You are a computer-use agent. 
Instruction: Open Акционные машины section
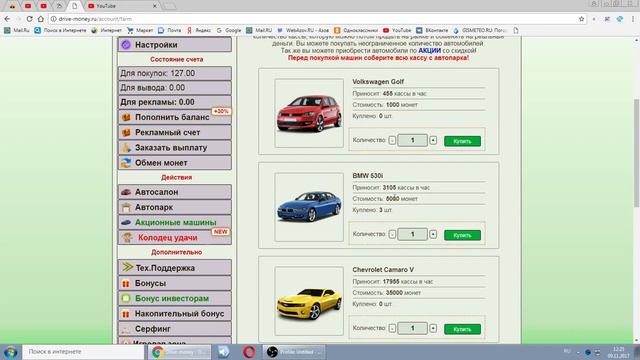(x=175, y=222)
